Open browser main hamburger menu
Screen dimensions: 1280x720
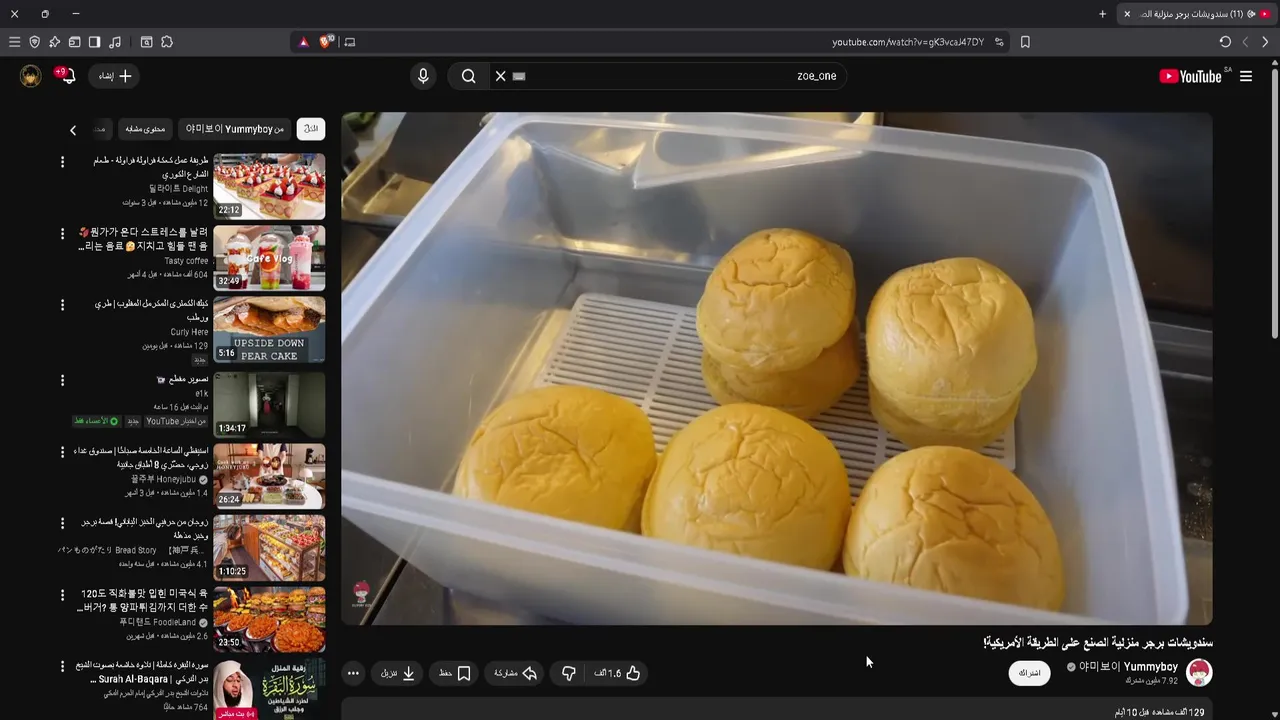[14, 42]
